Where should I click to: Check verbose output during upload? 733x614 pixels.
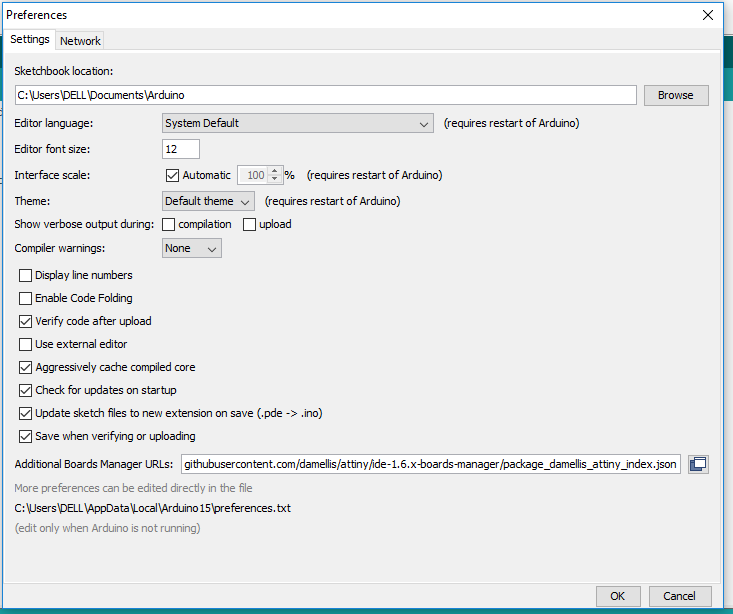click(x=250, y=224)
